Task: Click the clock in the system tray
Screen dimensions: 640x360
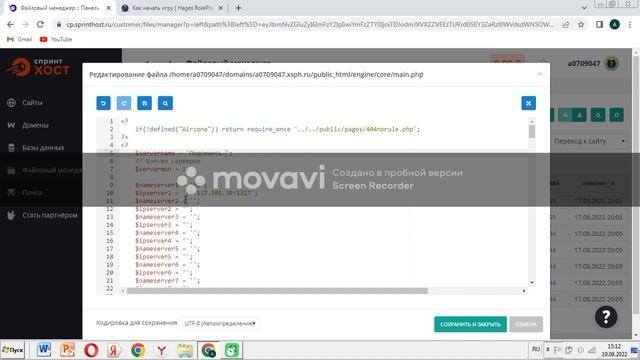Action: click(614, 350)
